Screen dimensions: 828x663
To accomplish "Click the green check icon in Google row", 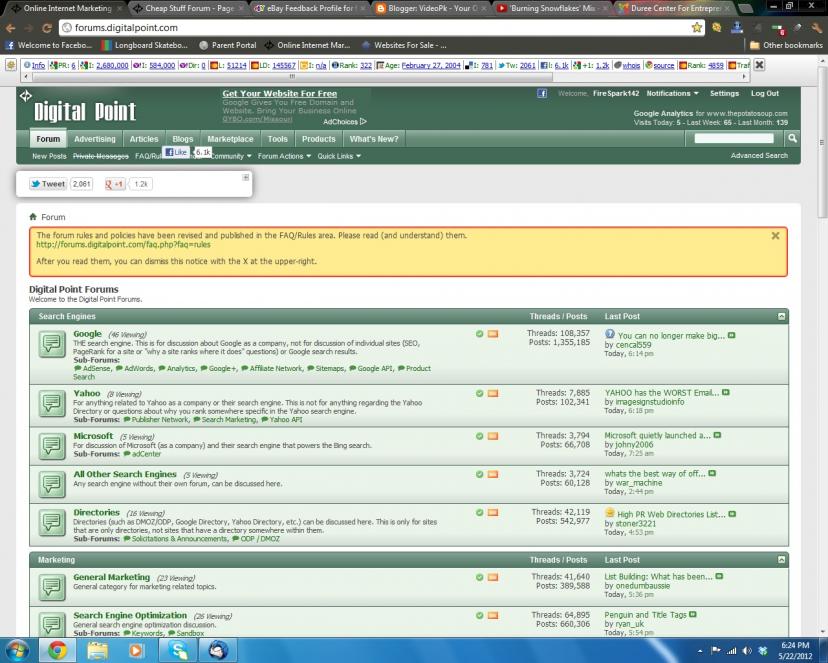I will 479,334.
